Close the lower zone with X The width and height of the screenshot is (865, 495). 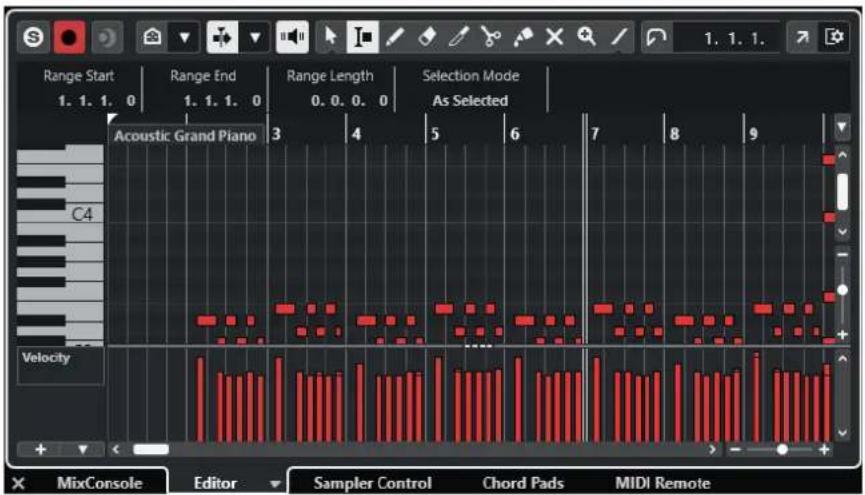[18, 483]
